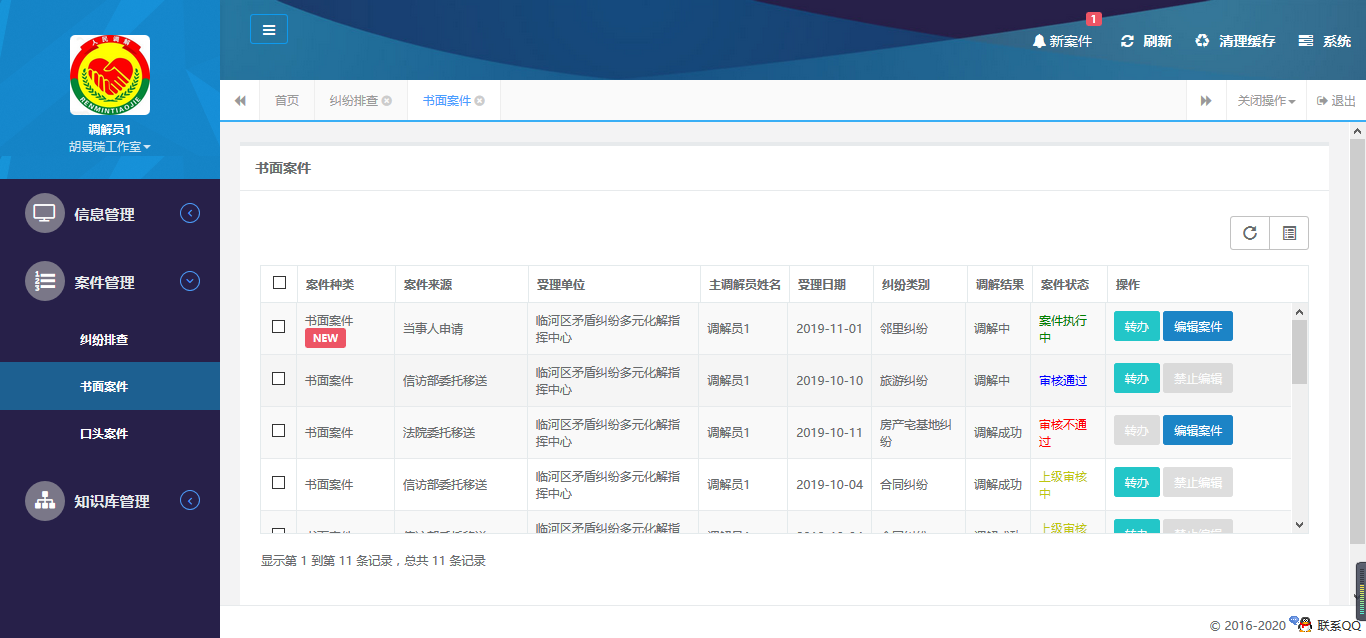Check the select-all checkbox in table header

tap(279, 283)
